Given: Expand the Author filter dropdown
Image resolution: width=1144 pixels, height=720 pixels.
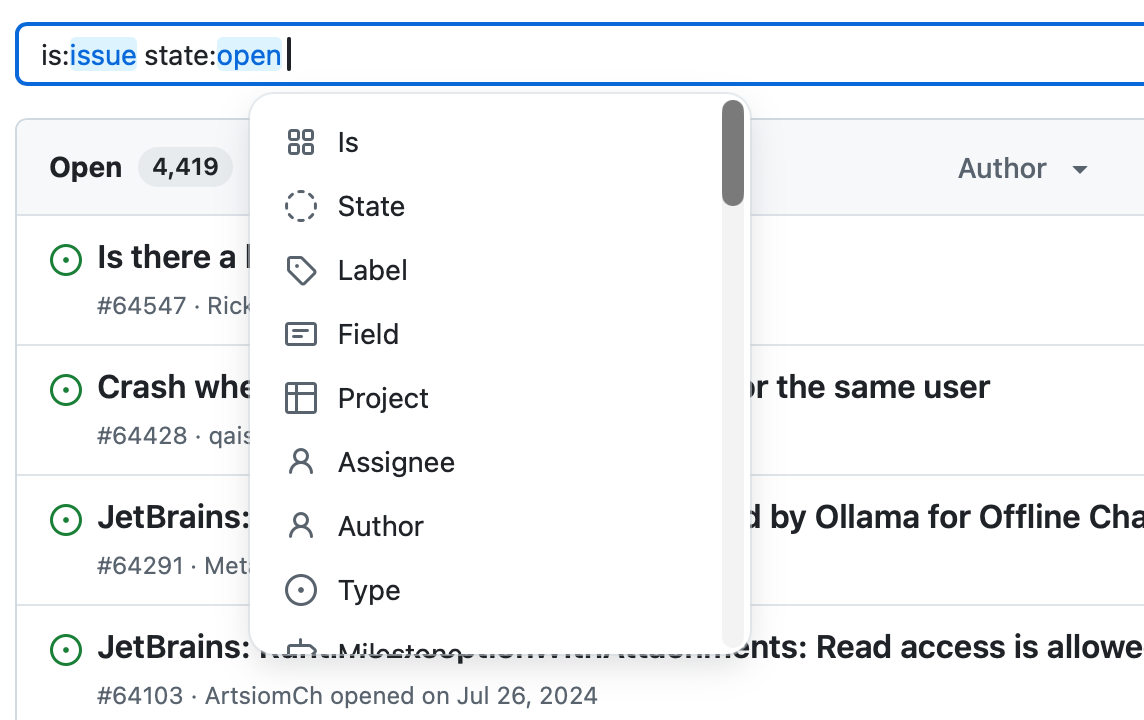Looking at the screenshot, I should (x=1003, y=168).
